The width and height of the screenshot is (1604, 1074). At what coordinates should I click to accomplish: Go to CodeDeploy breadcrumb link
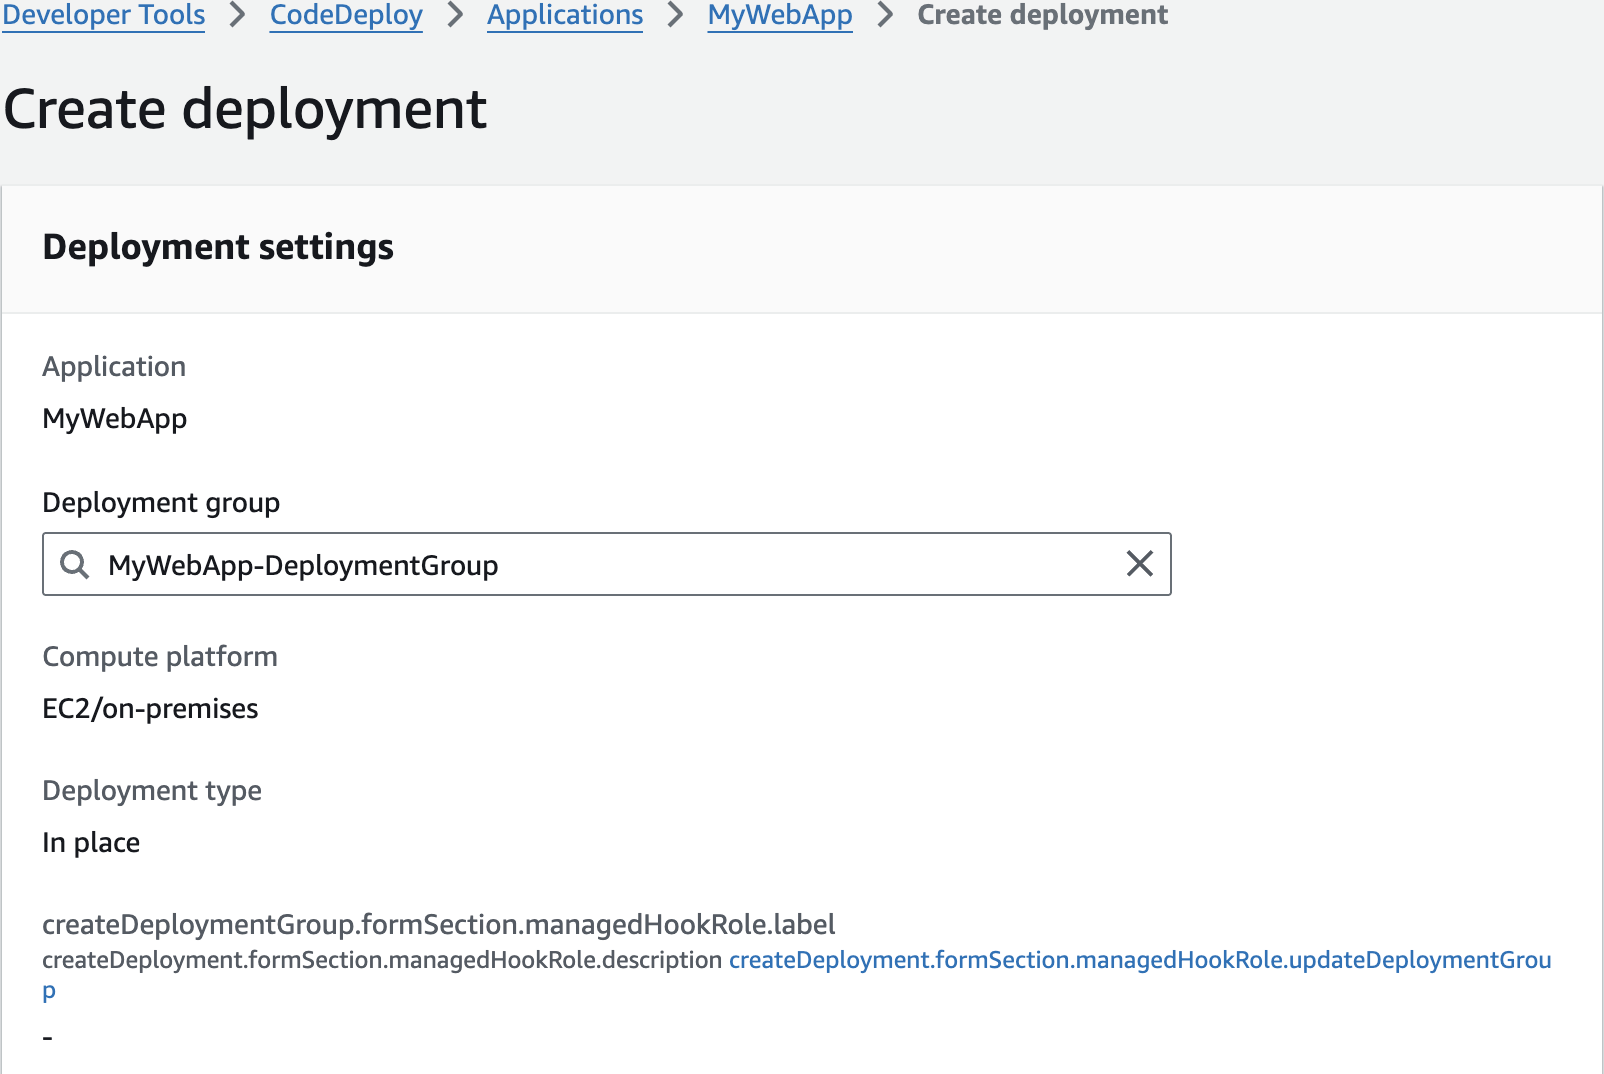(346, 15)
